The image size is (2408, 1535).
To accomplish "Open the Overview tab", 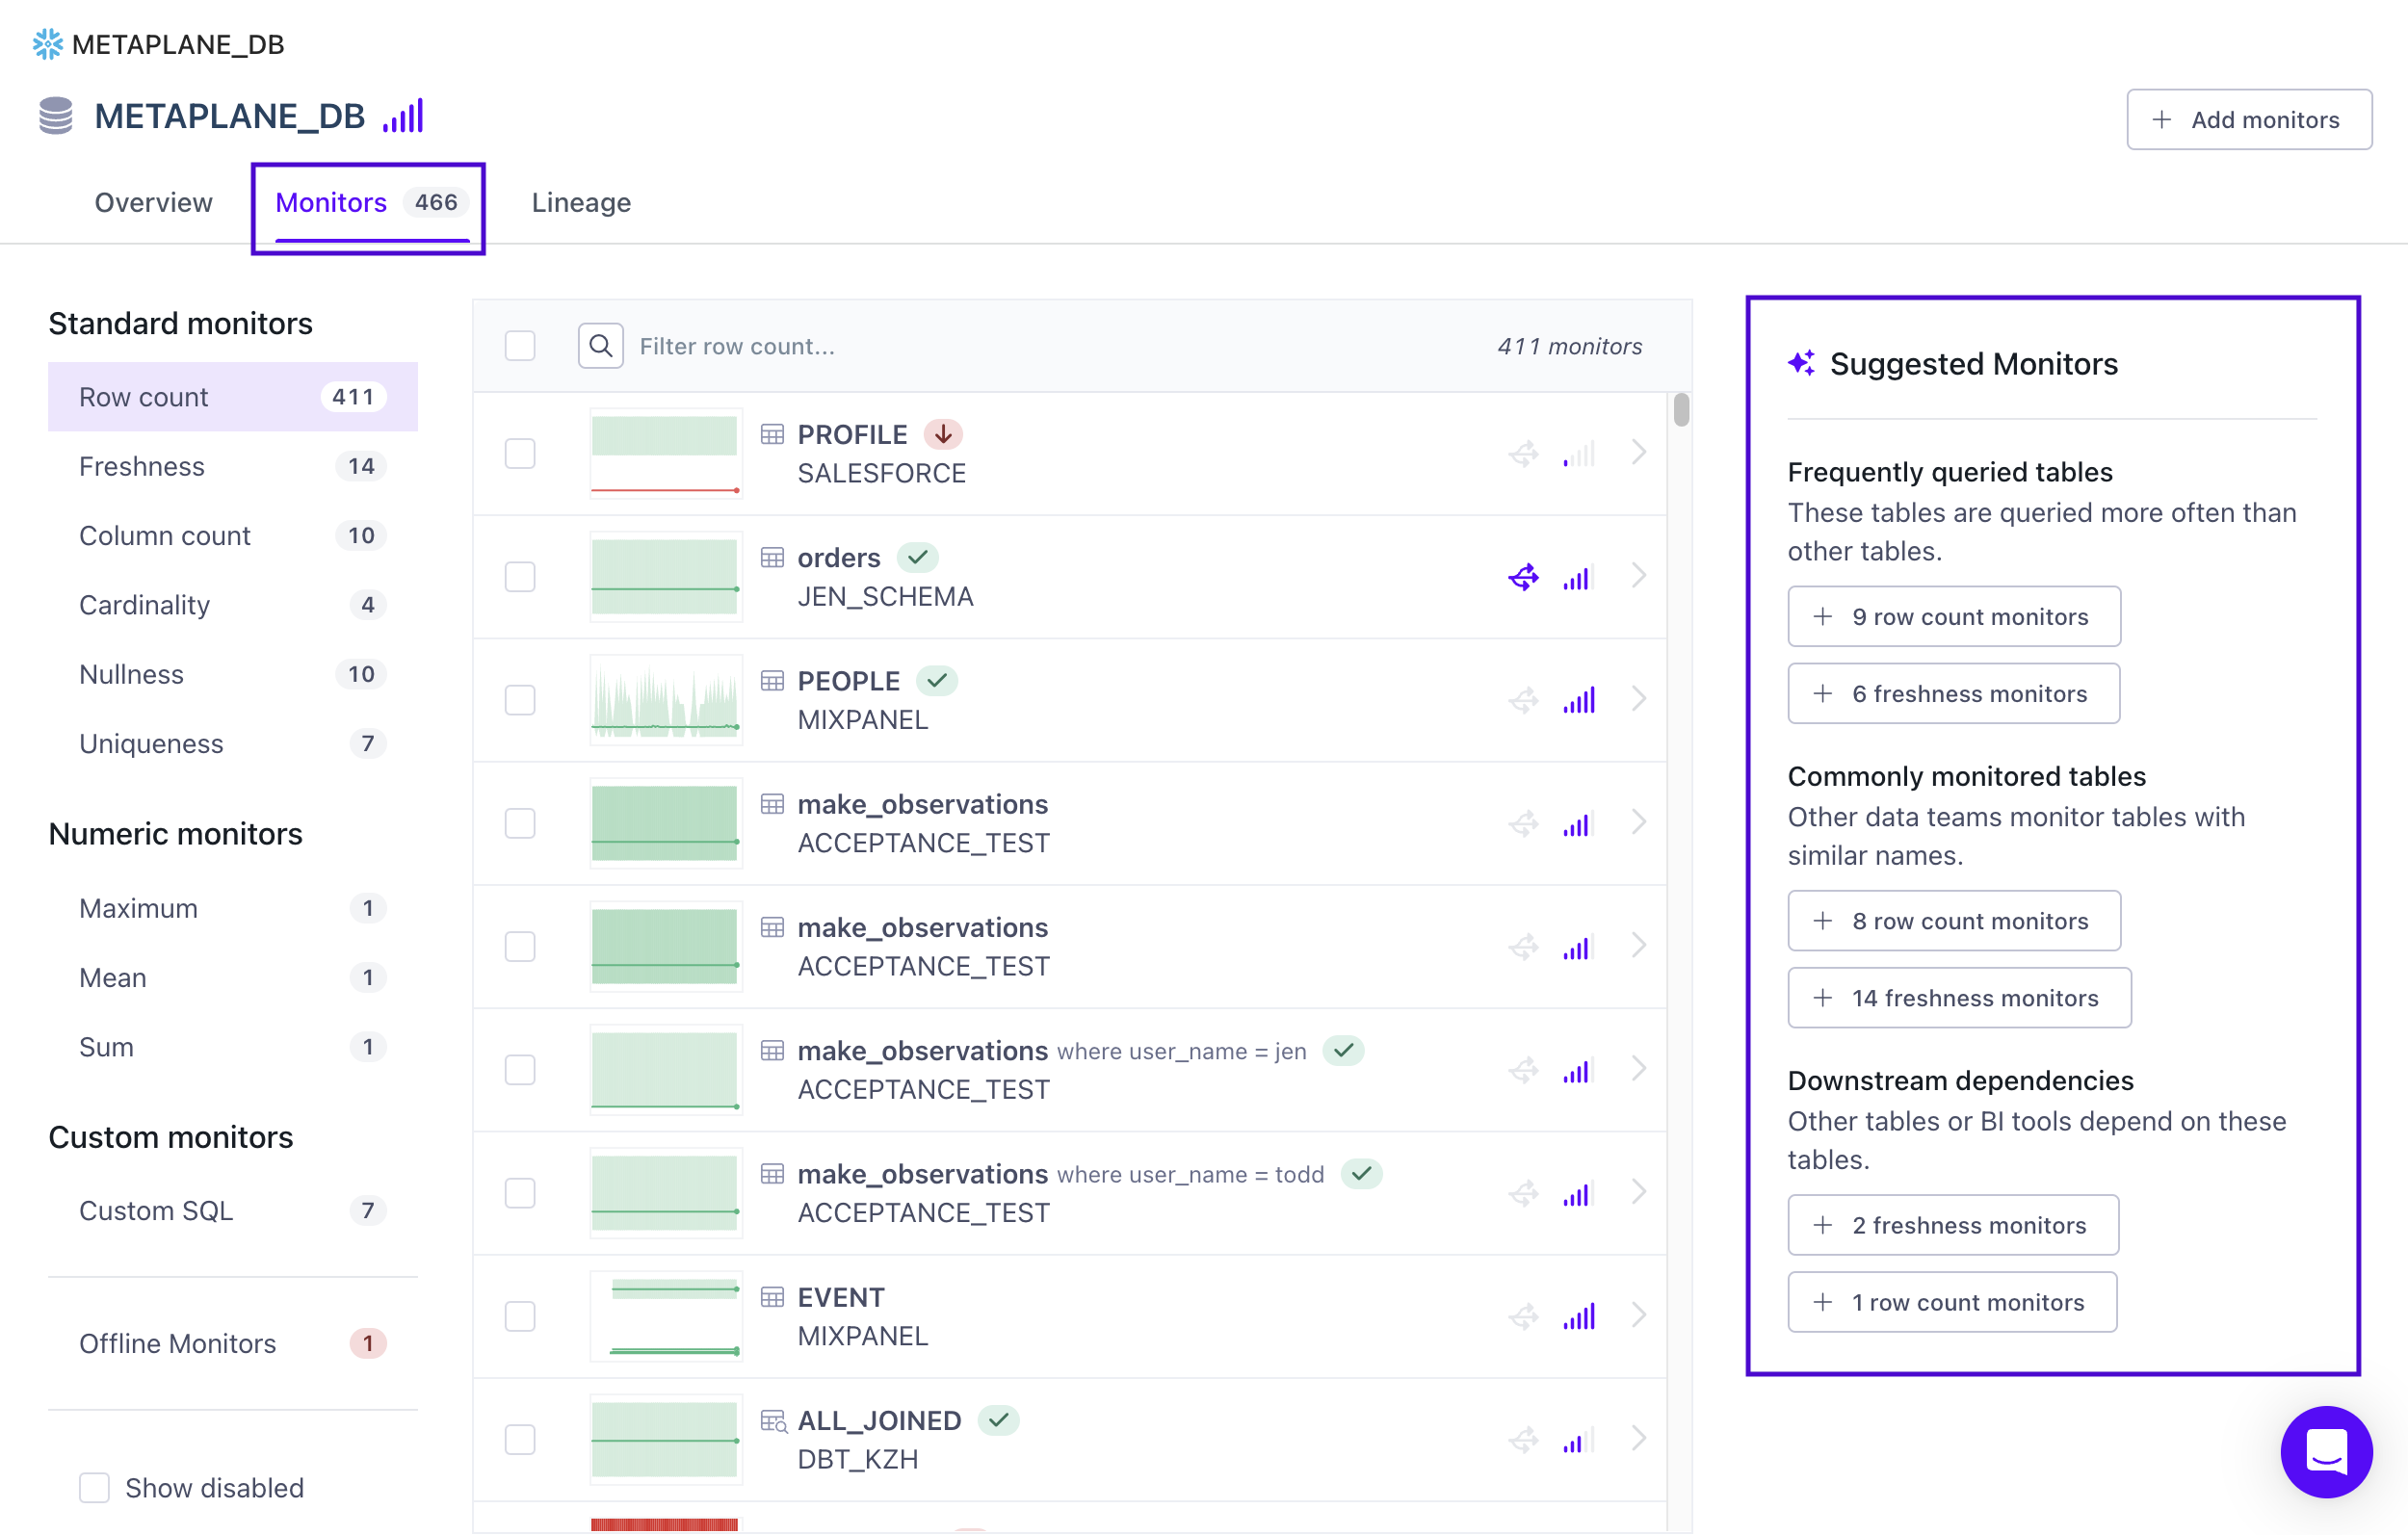I will point(153,202).
